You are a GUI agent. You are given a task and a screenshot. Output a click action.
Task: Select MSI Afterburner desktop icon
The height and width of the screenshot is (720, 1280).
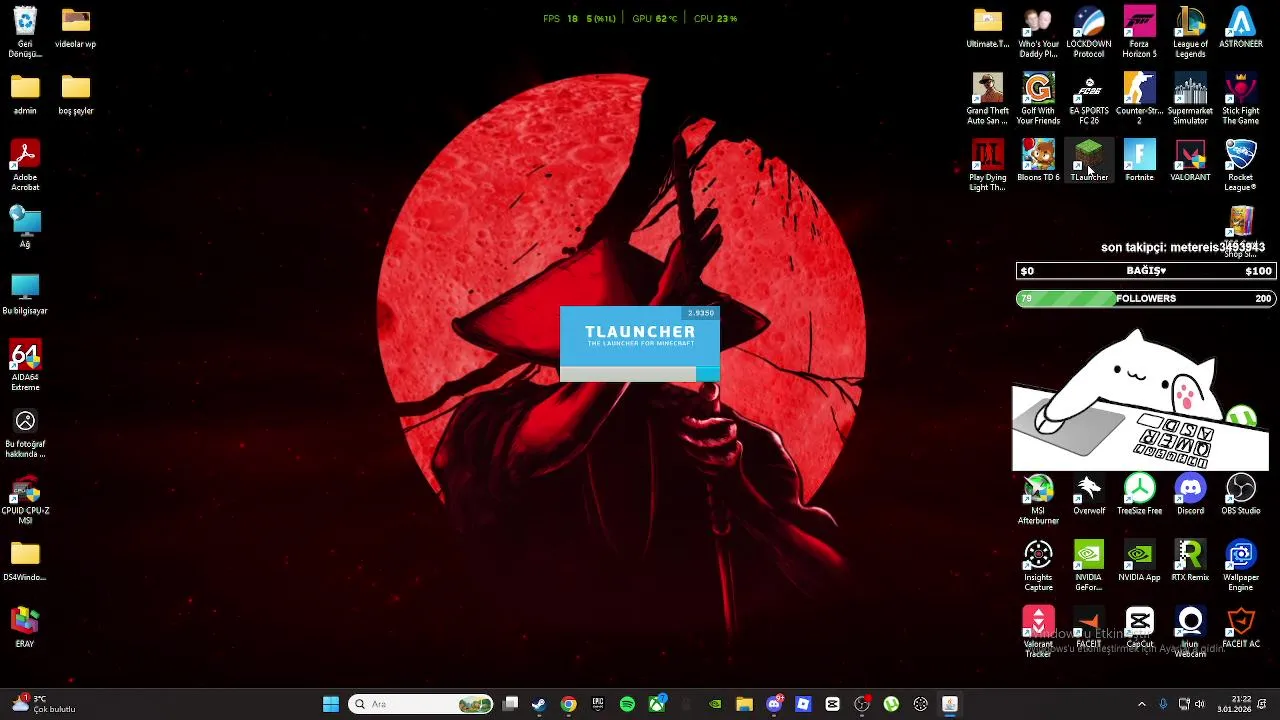pyautogui.click(x=1038, y=499)
